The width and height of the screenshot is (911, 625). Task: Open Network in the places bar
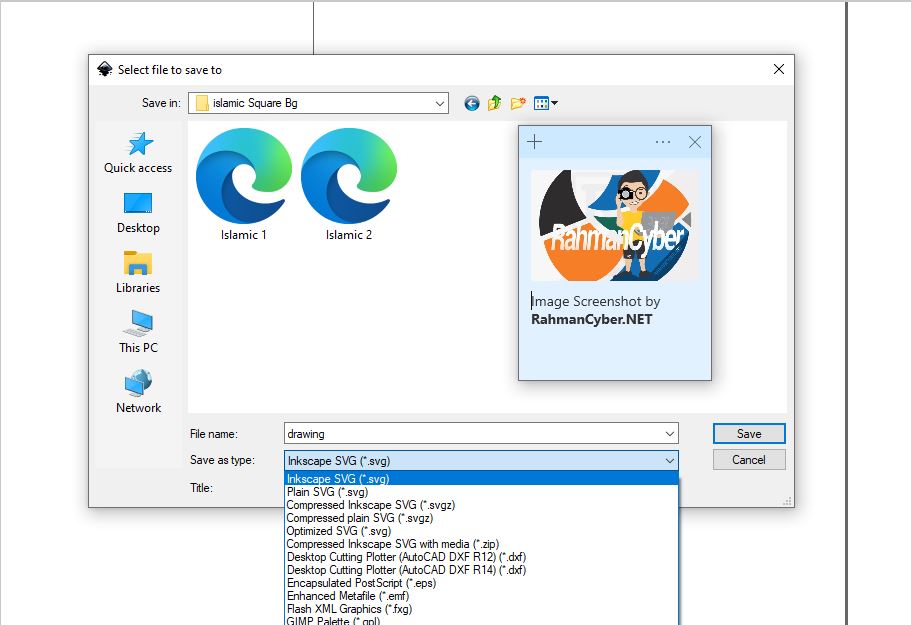coord(138,391)
